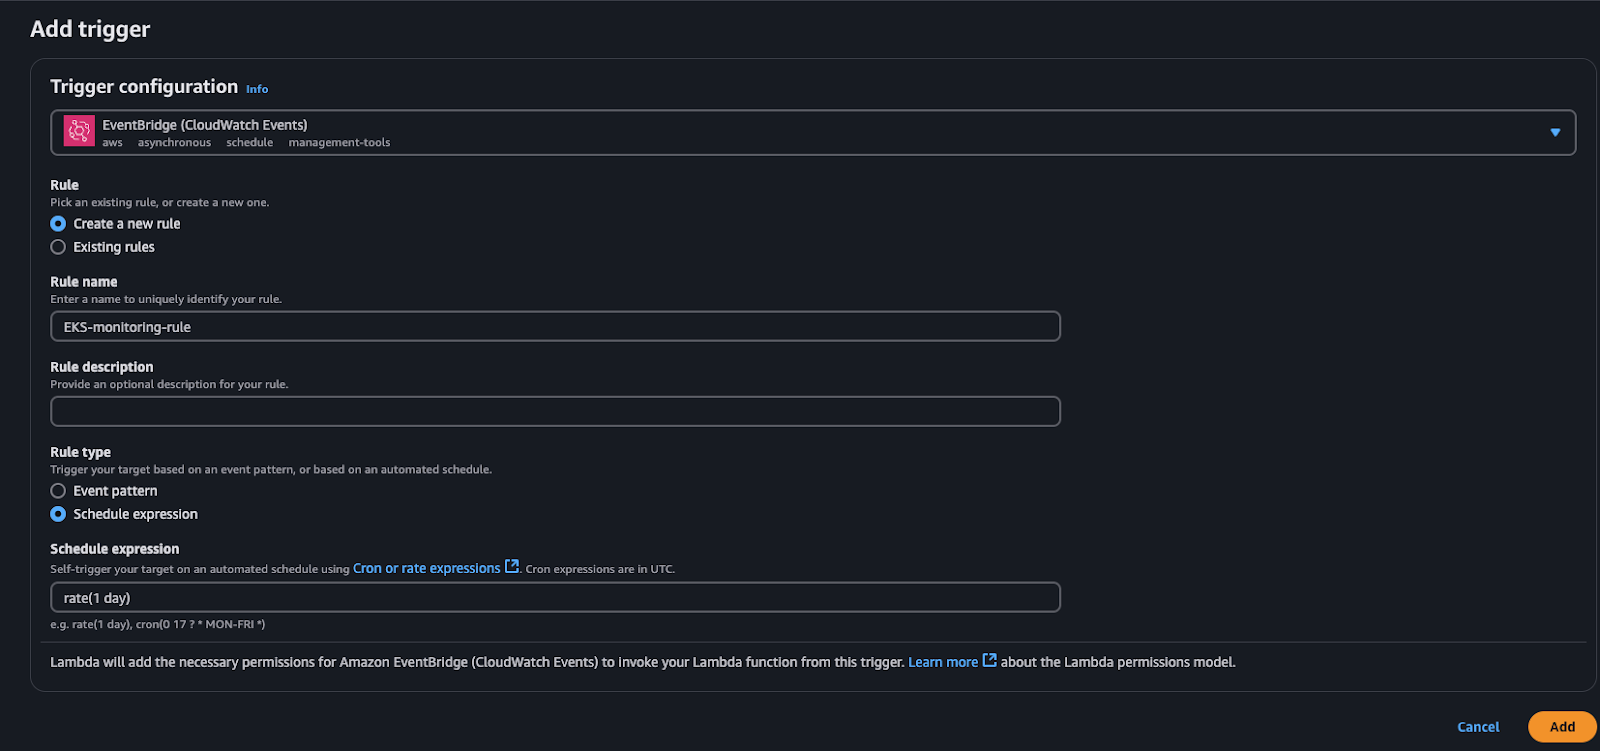Open external link icon after Cron or rate expressions
The height and width of the screenshot is (751, 1600).
click(x=512, y=566)
